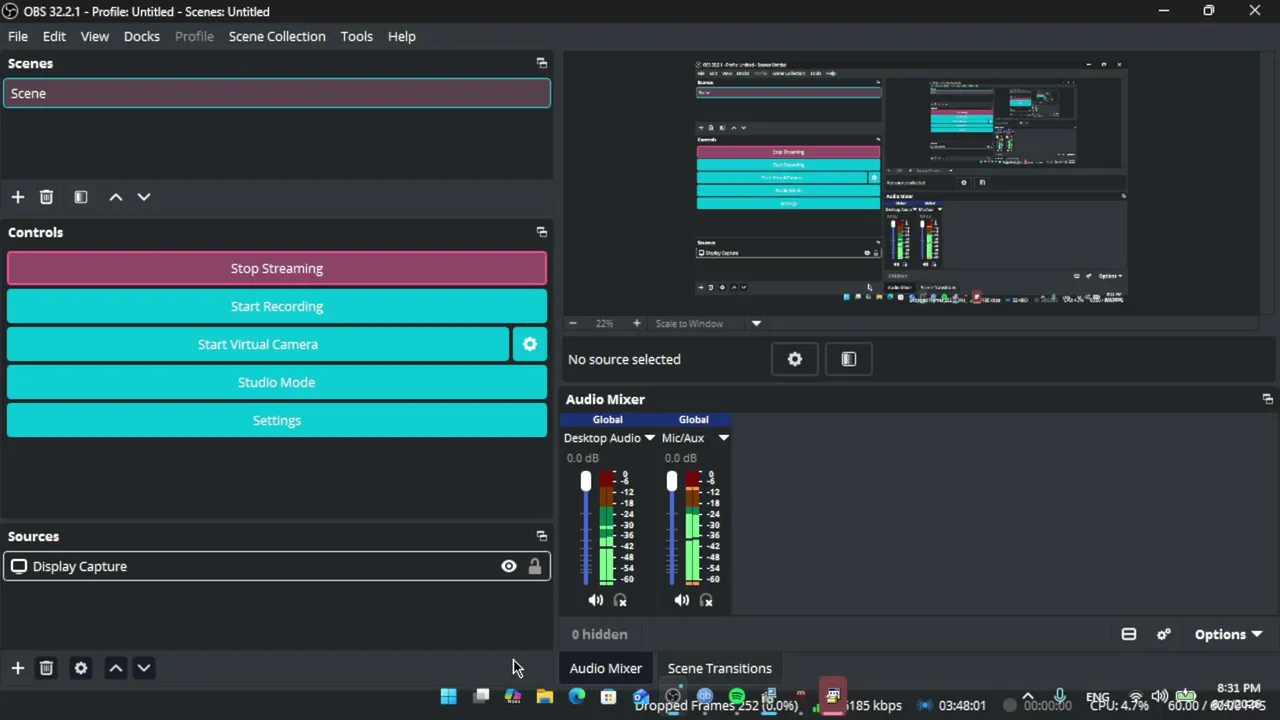Move the scene up using the Scenes up arrow
This screenshot has height=720, width=1280.
[116, 197]
